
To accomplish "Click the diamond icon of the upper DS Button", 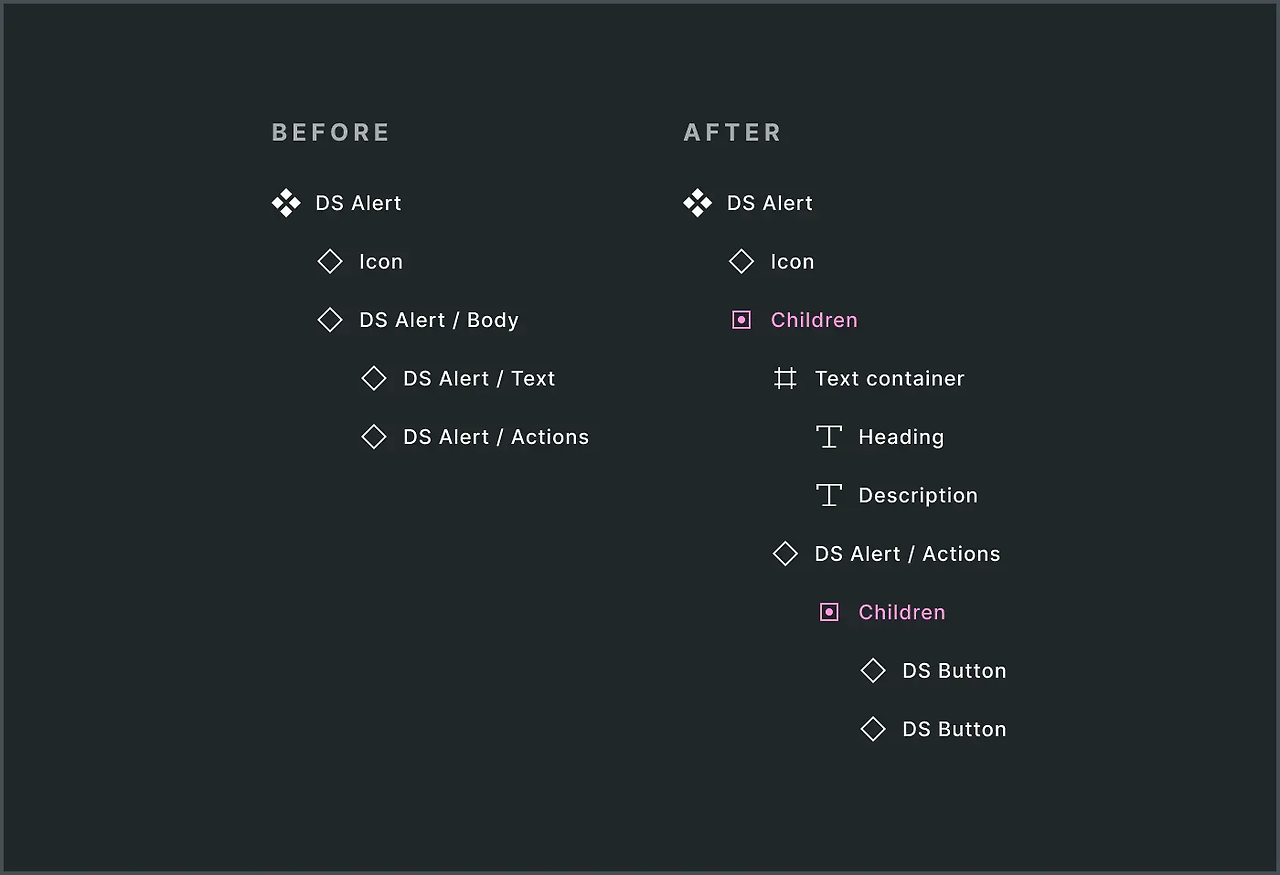I will point(873,671).
